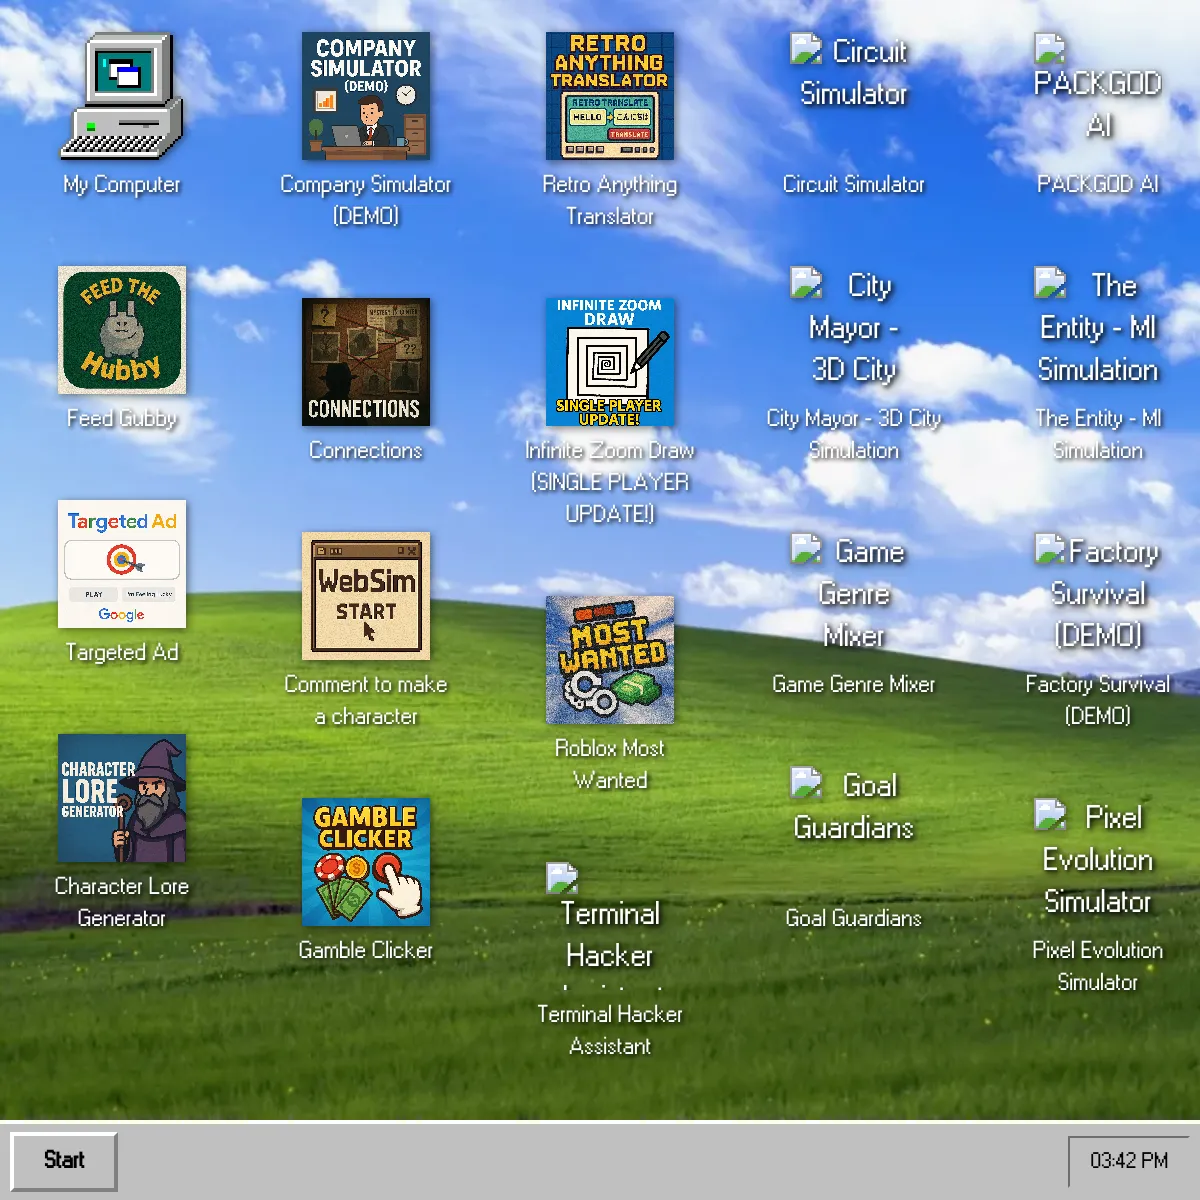1200x1200 pixels.
Task: Select the "Feed Gubby" caption text
Action: pos(122,419)
